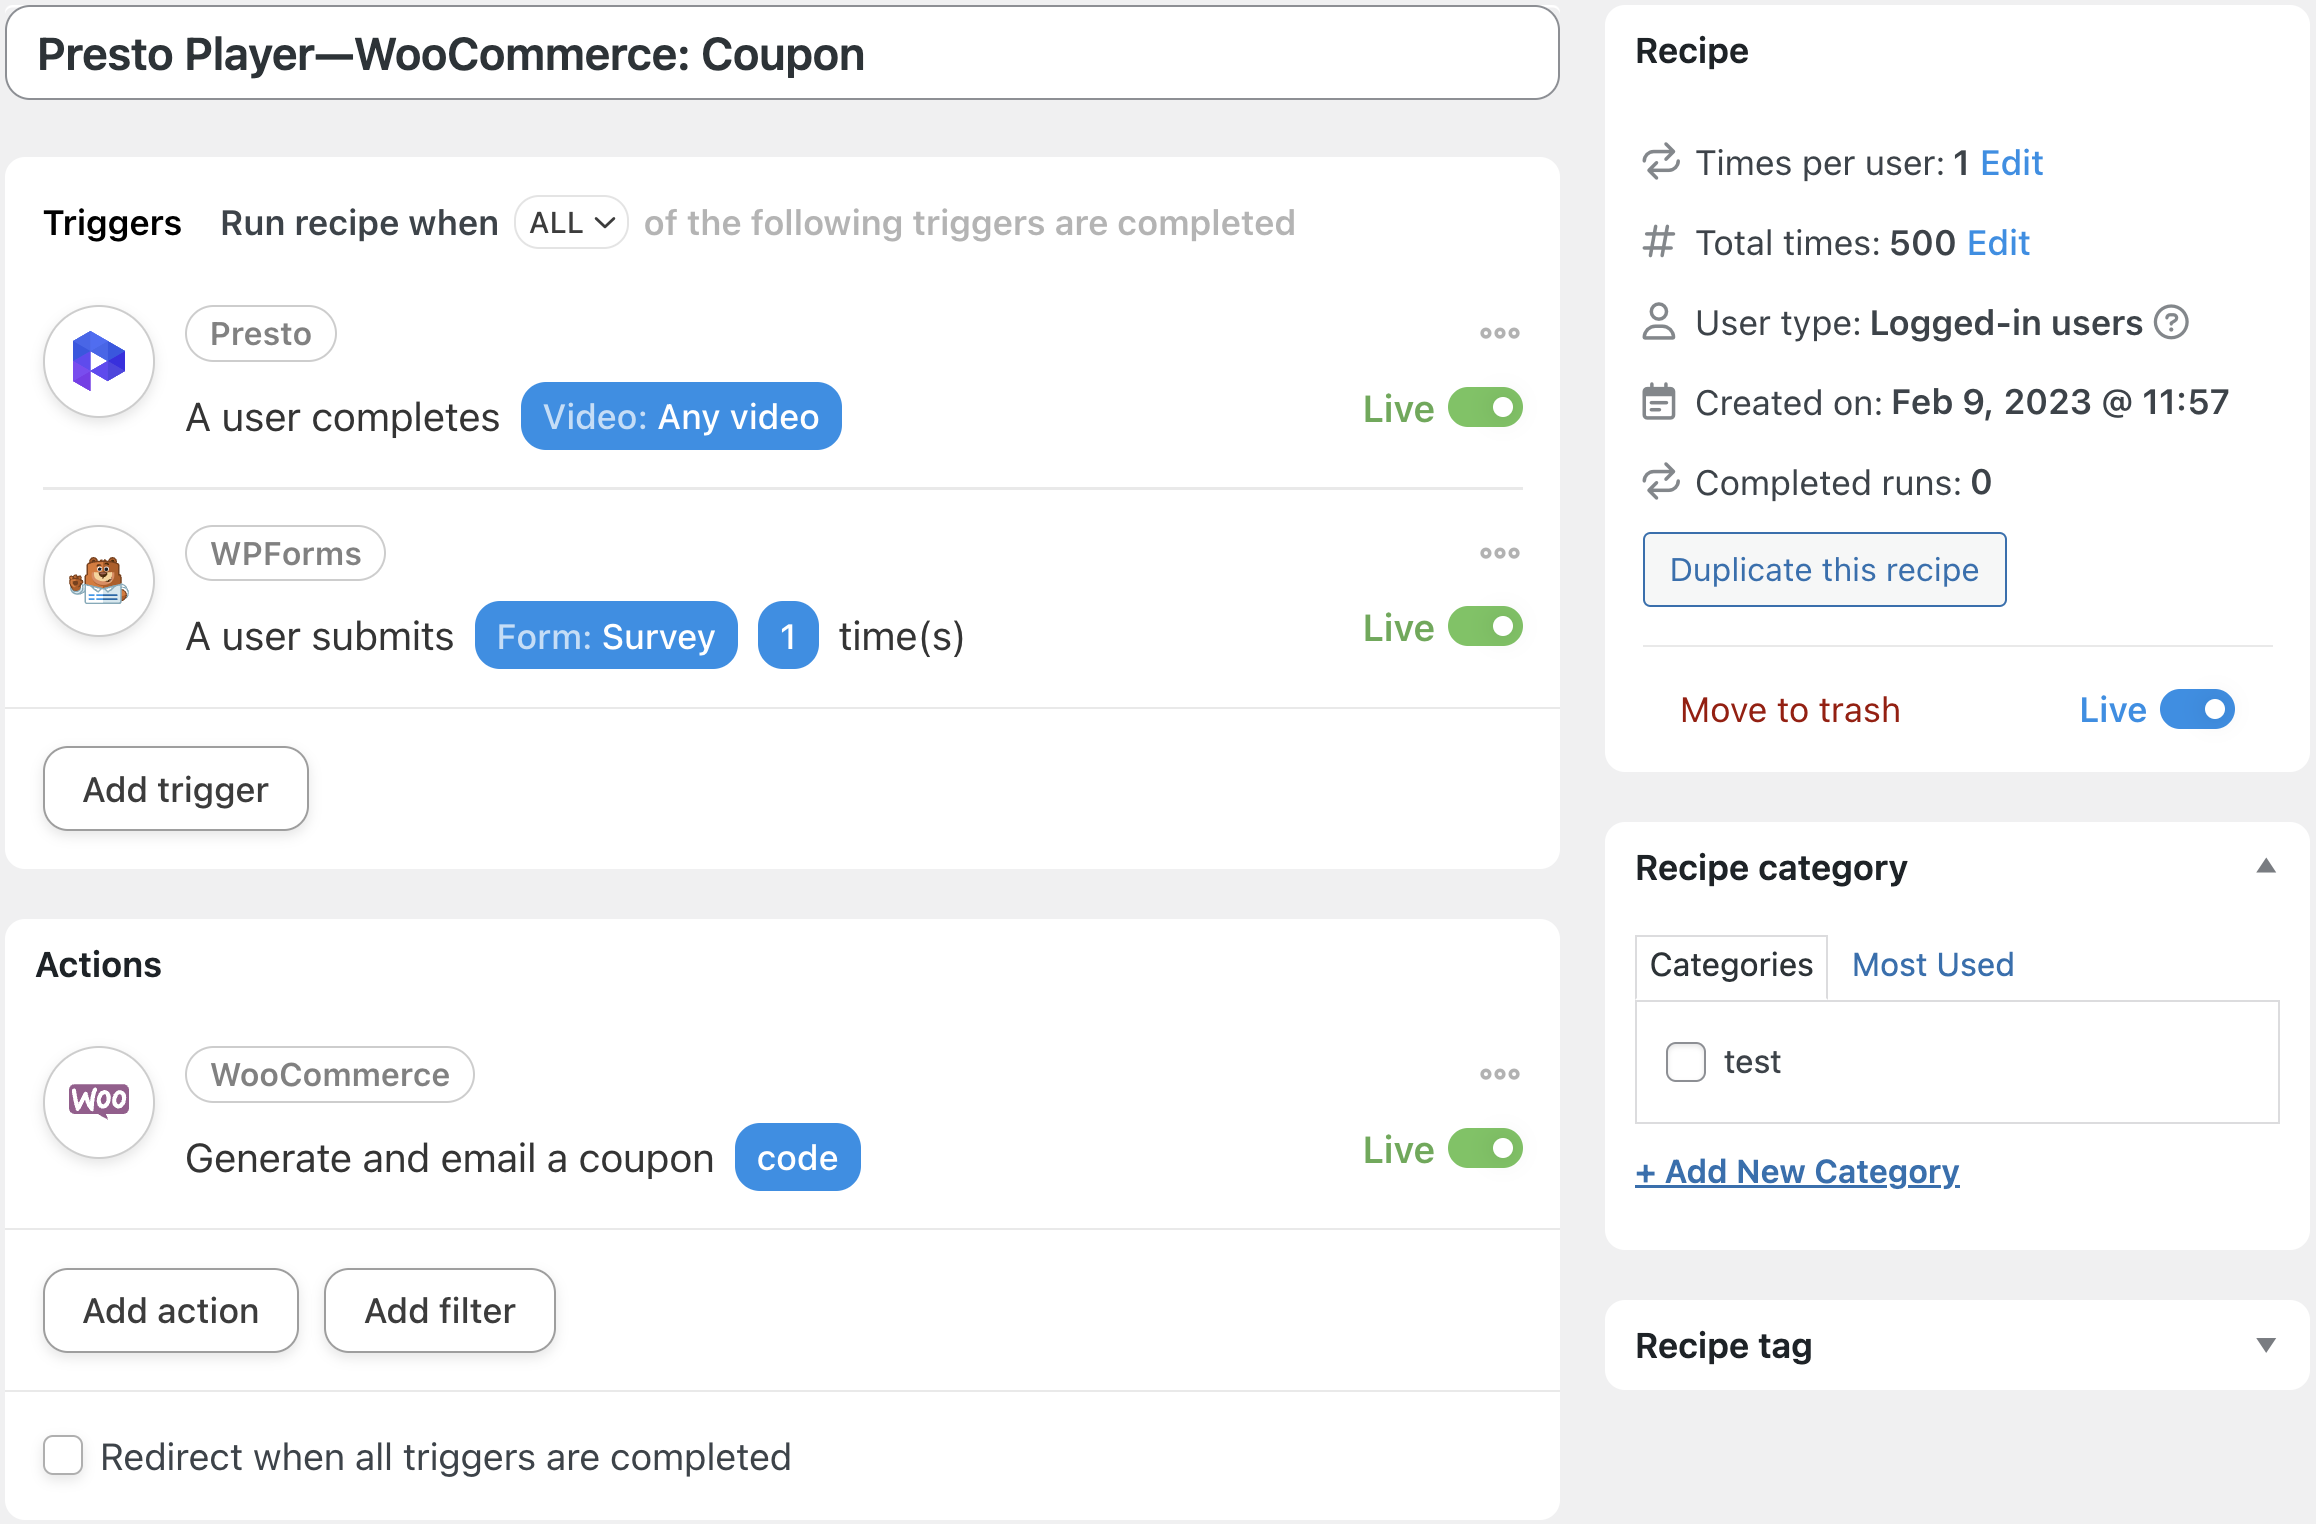
Task: Click Move to trash link
Action: pos(1790,710)
